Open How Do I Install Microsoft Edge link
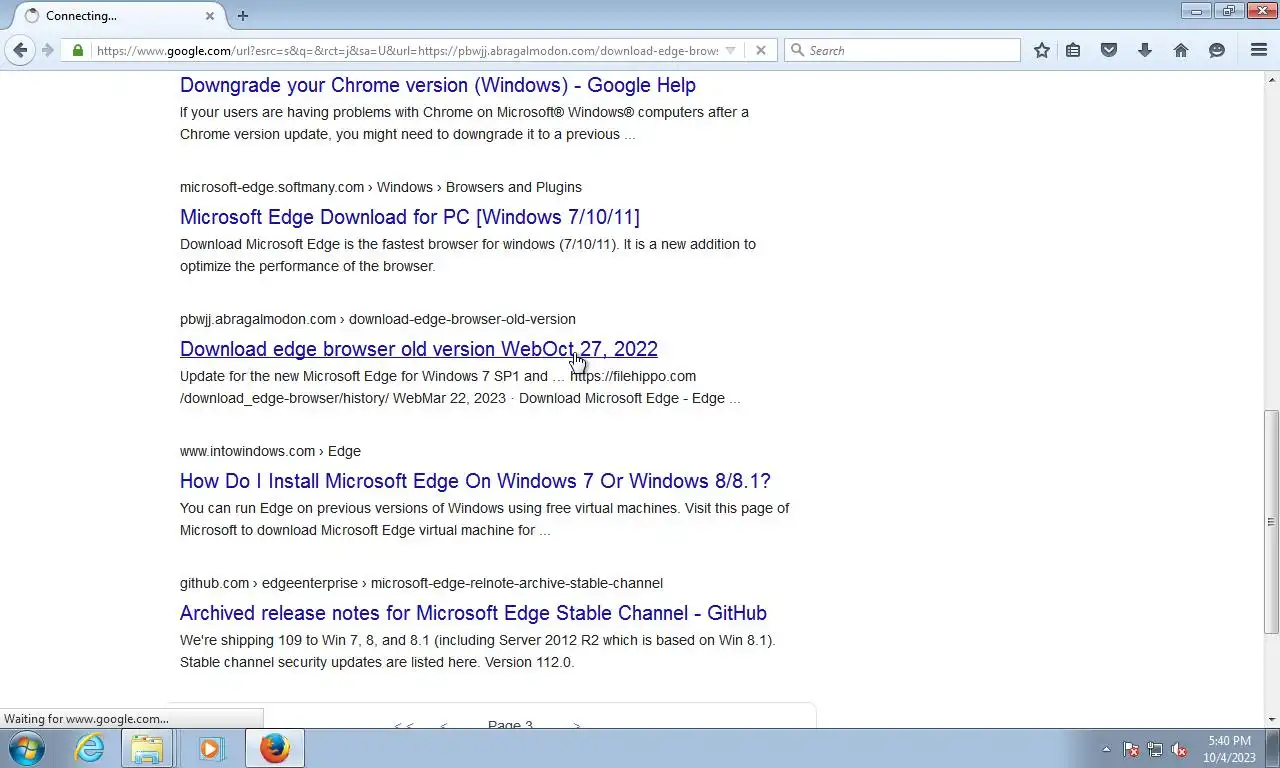The width and height of the screenshot is (1280, 768). [475, 481]
